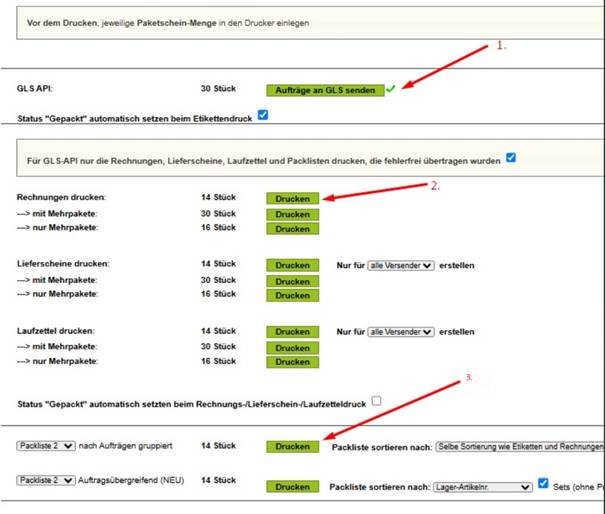Open the 'Lager-Artikelnr.' sort dropdown

point(480,486)
